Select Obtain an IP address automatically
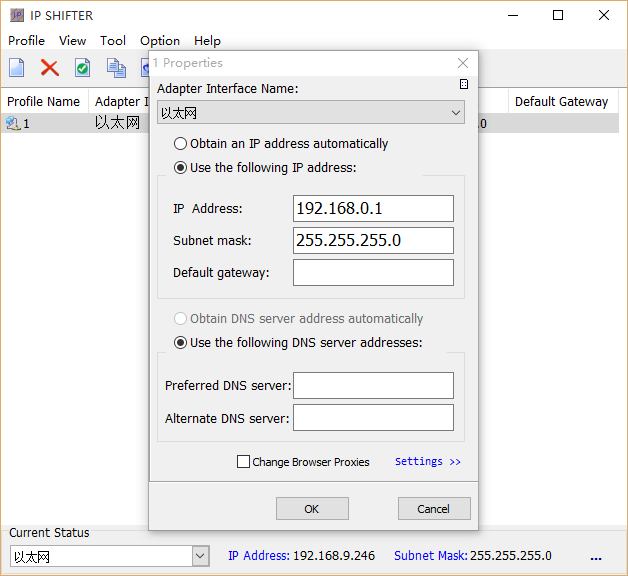Image resolution: width=628 pixels, height=576 pixels. 181,144
